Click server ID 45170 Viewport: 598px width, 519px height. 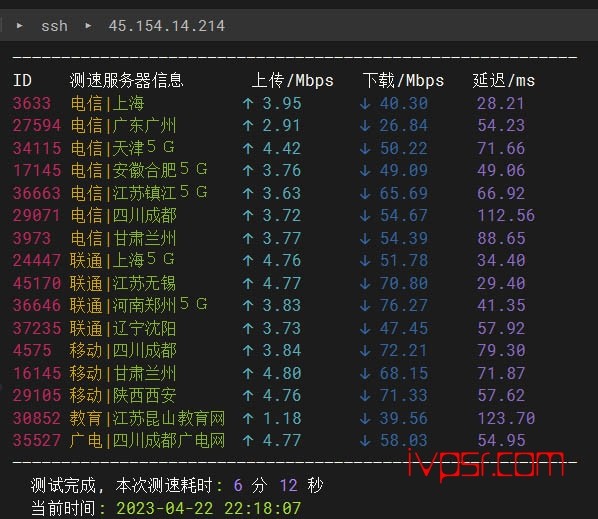(37, 283)
